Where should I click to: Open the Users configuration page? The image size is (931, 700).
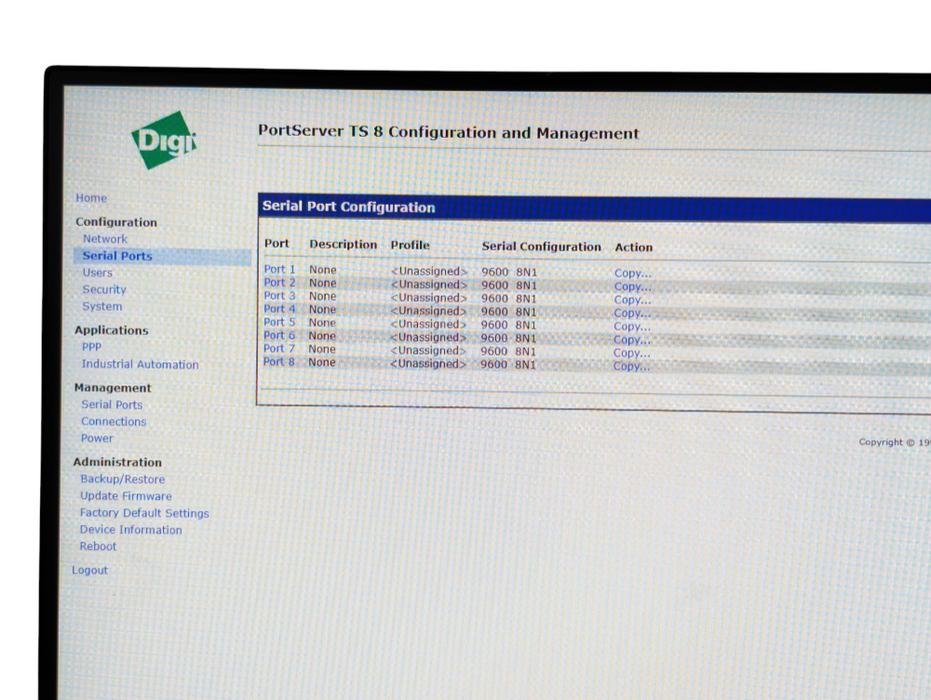[97, 272]
